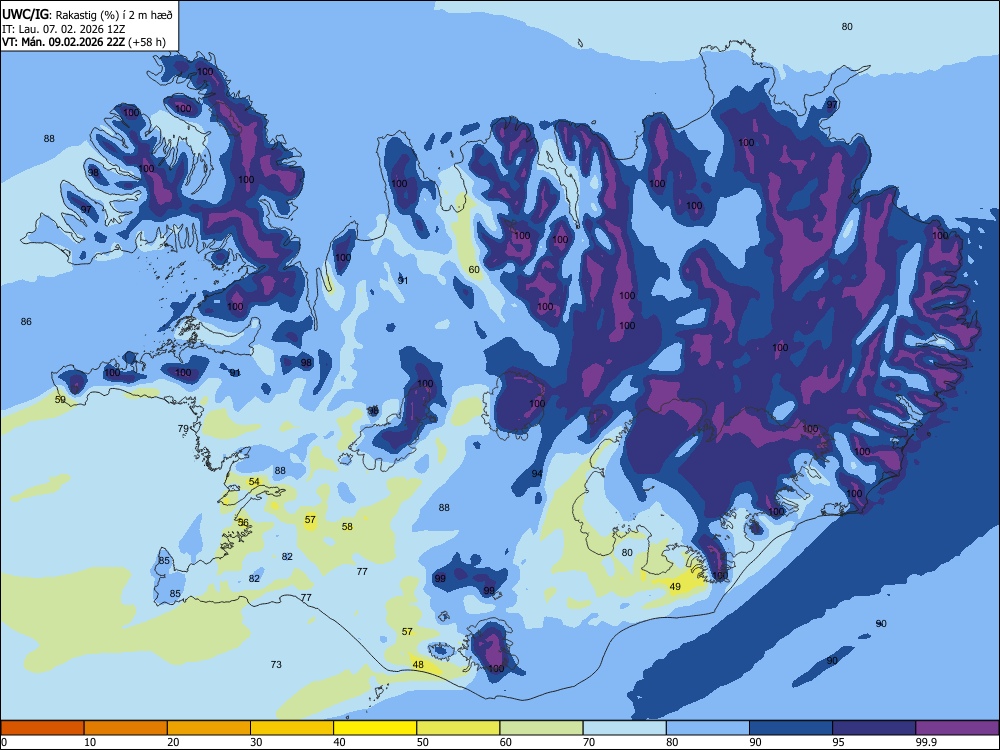This screenshot has height=750, width=1000.
Task: Select the '86' humidity label over the sea
Action: [x=26, y=321]
